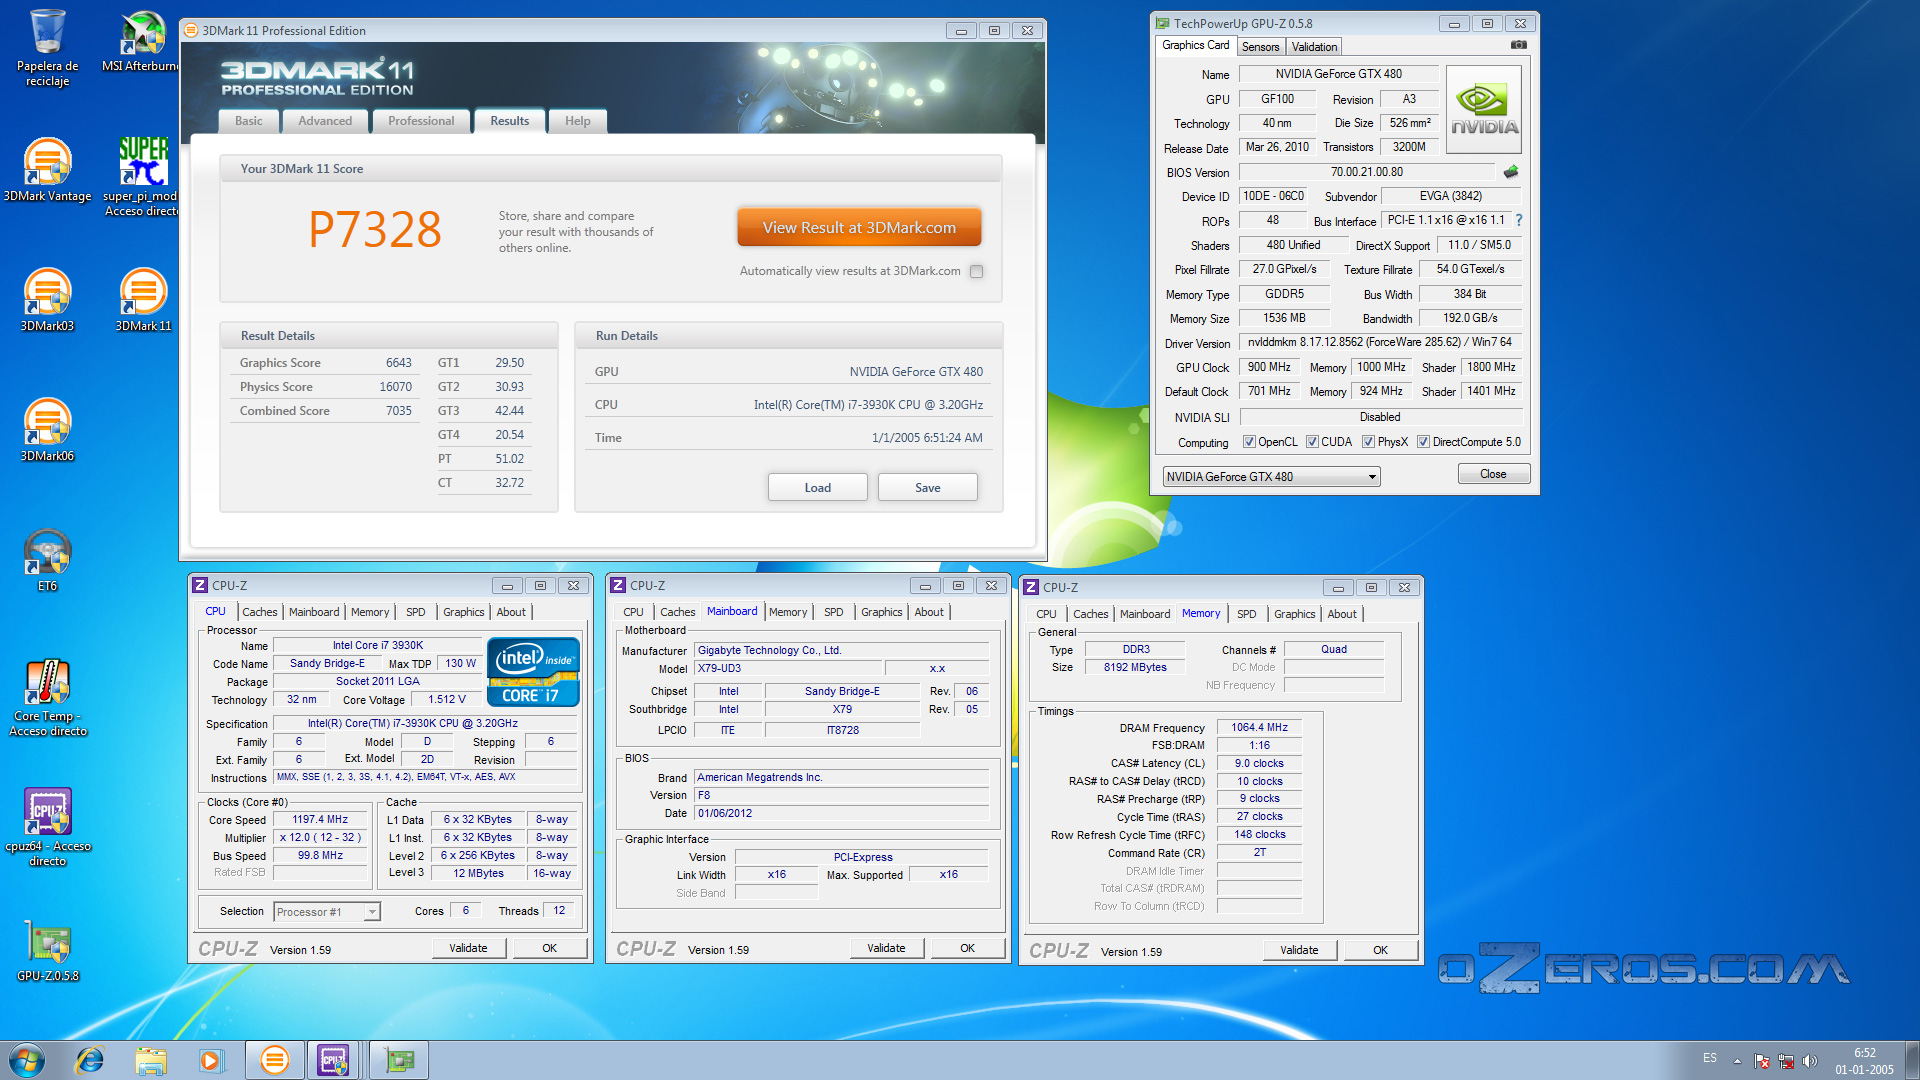
Task: Open 3DMark 11 desktop shortcut
Action: coord(143,300)
